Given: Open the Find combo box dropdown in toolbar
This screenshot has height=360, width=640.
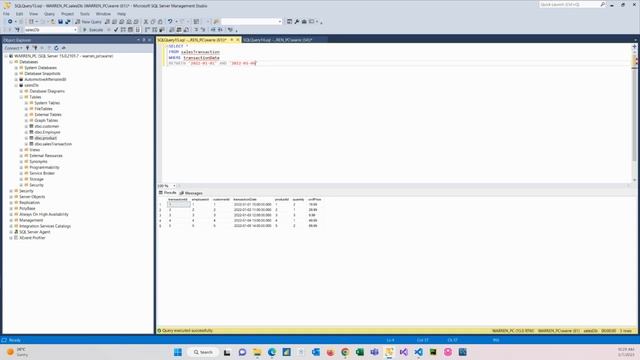Looking at the screenshot, I should [280, 22].
